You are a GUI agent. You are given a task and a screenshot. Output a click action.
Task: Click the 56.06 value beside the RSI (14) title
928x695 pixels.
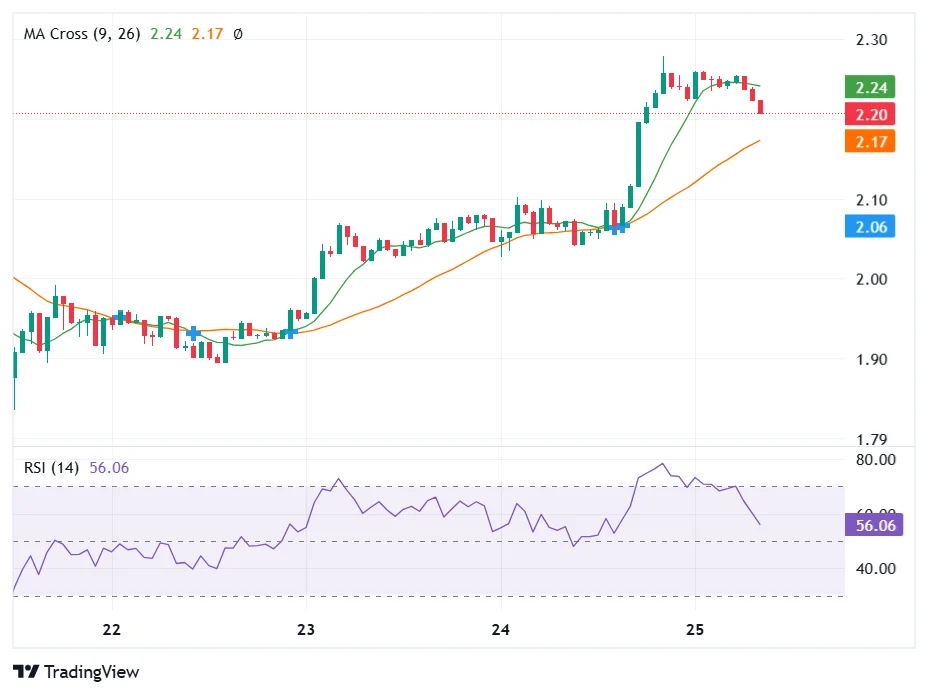[110, 468]
